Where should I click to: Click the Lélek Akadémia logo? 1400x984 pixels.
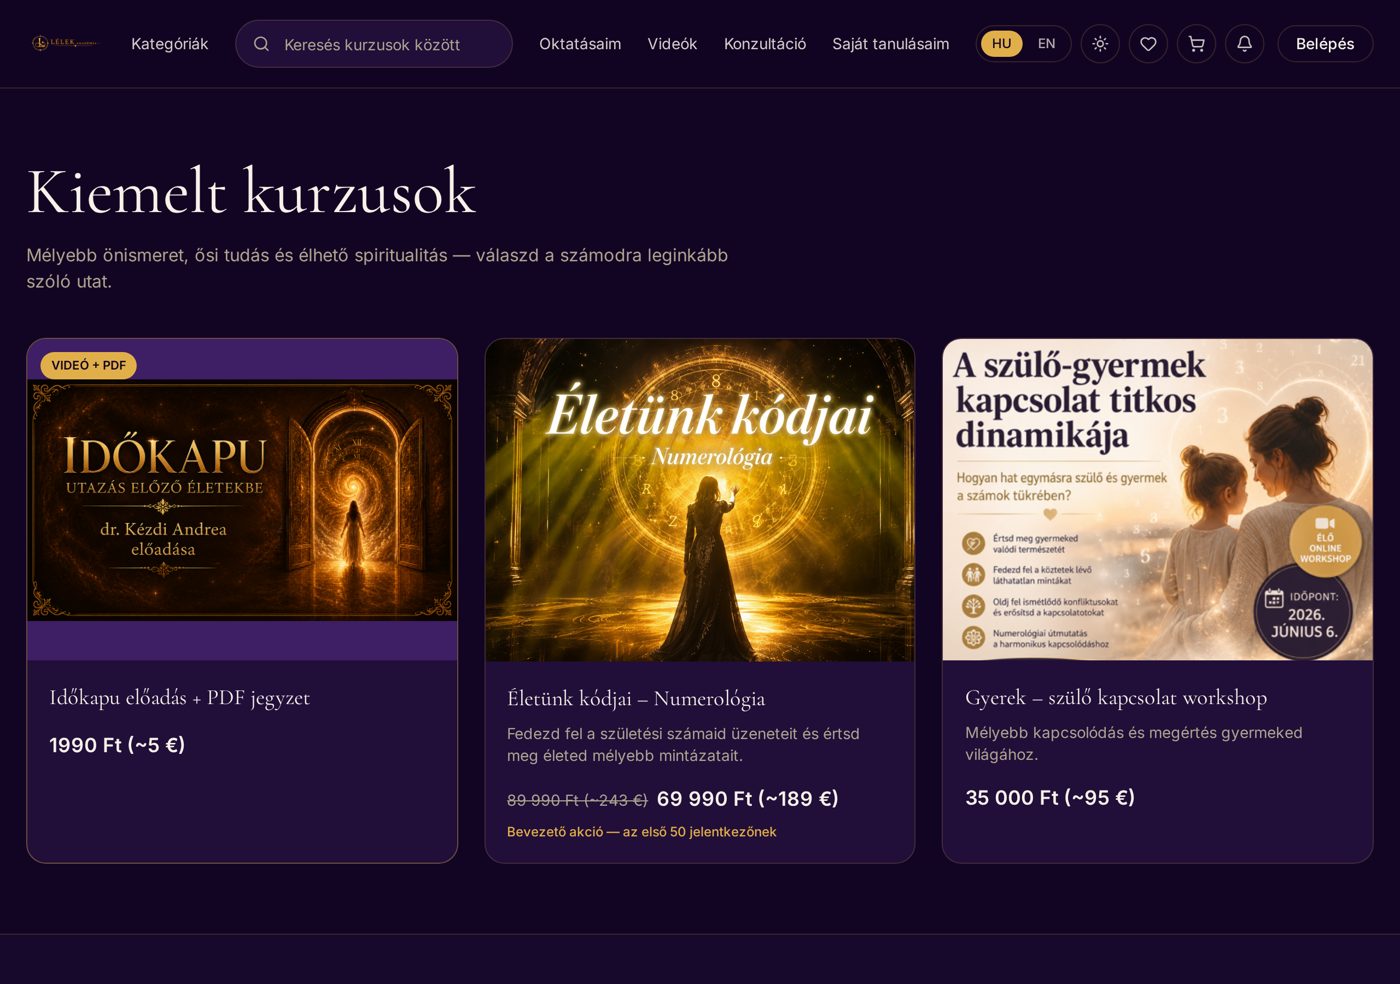(64, 44)
